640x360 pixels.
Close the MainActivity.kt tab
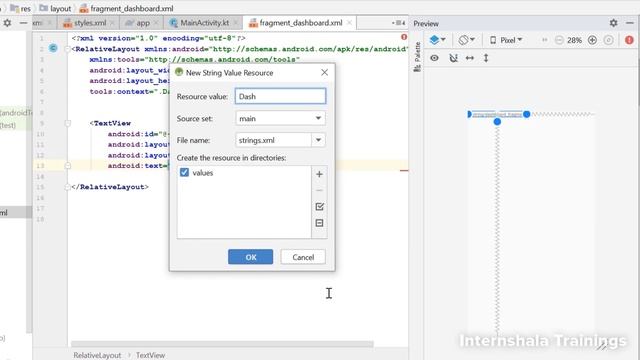(236, 23)
